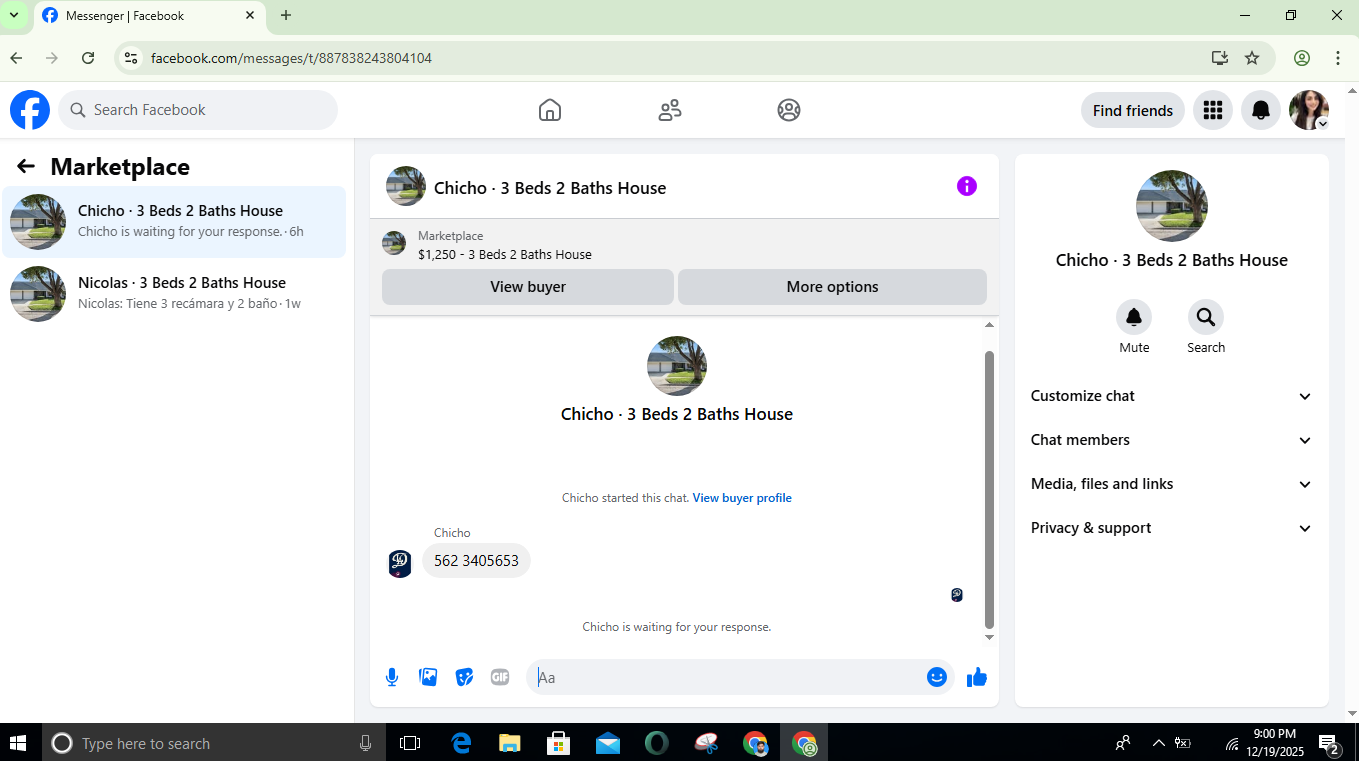This screenshot has height=761, width=1359.
Task: Click Chicho's avatar beside the message
Action: 400,564
